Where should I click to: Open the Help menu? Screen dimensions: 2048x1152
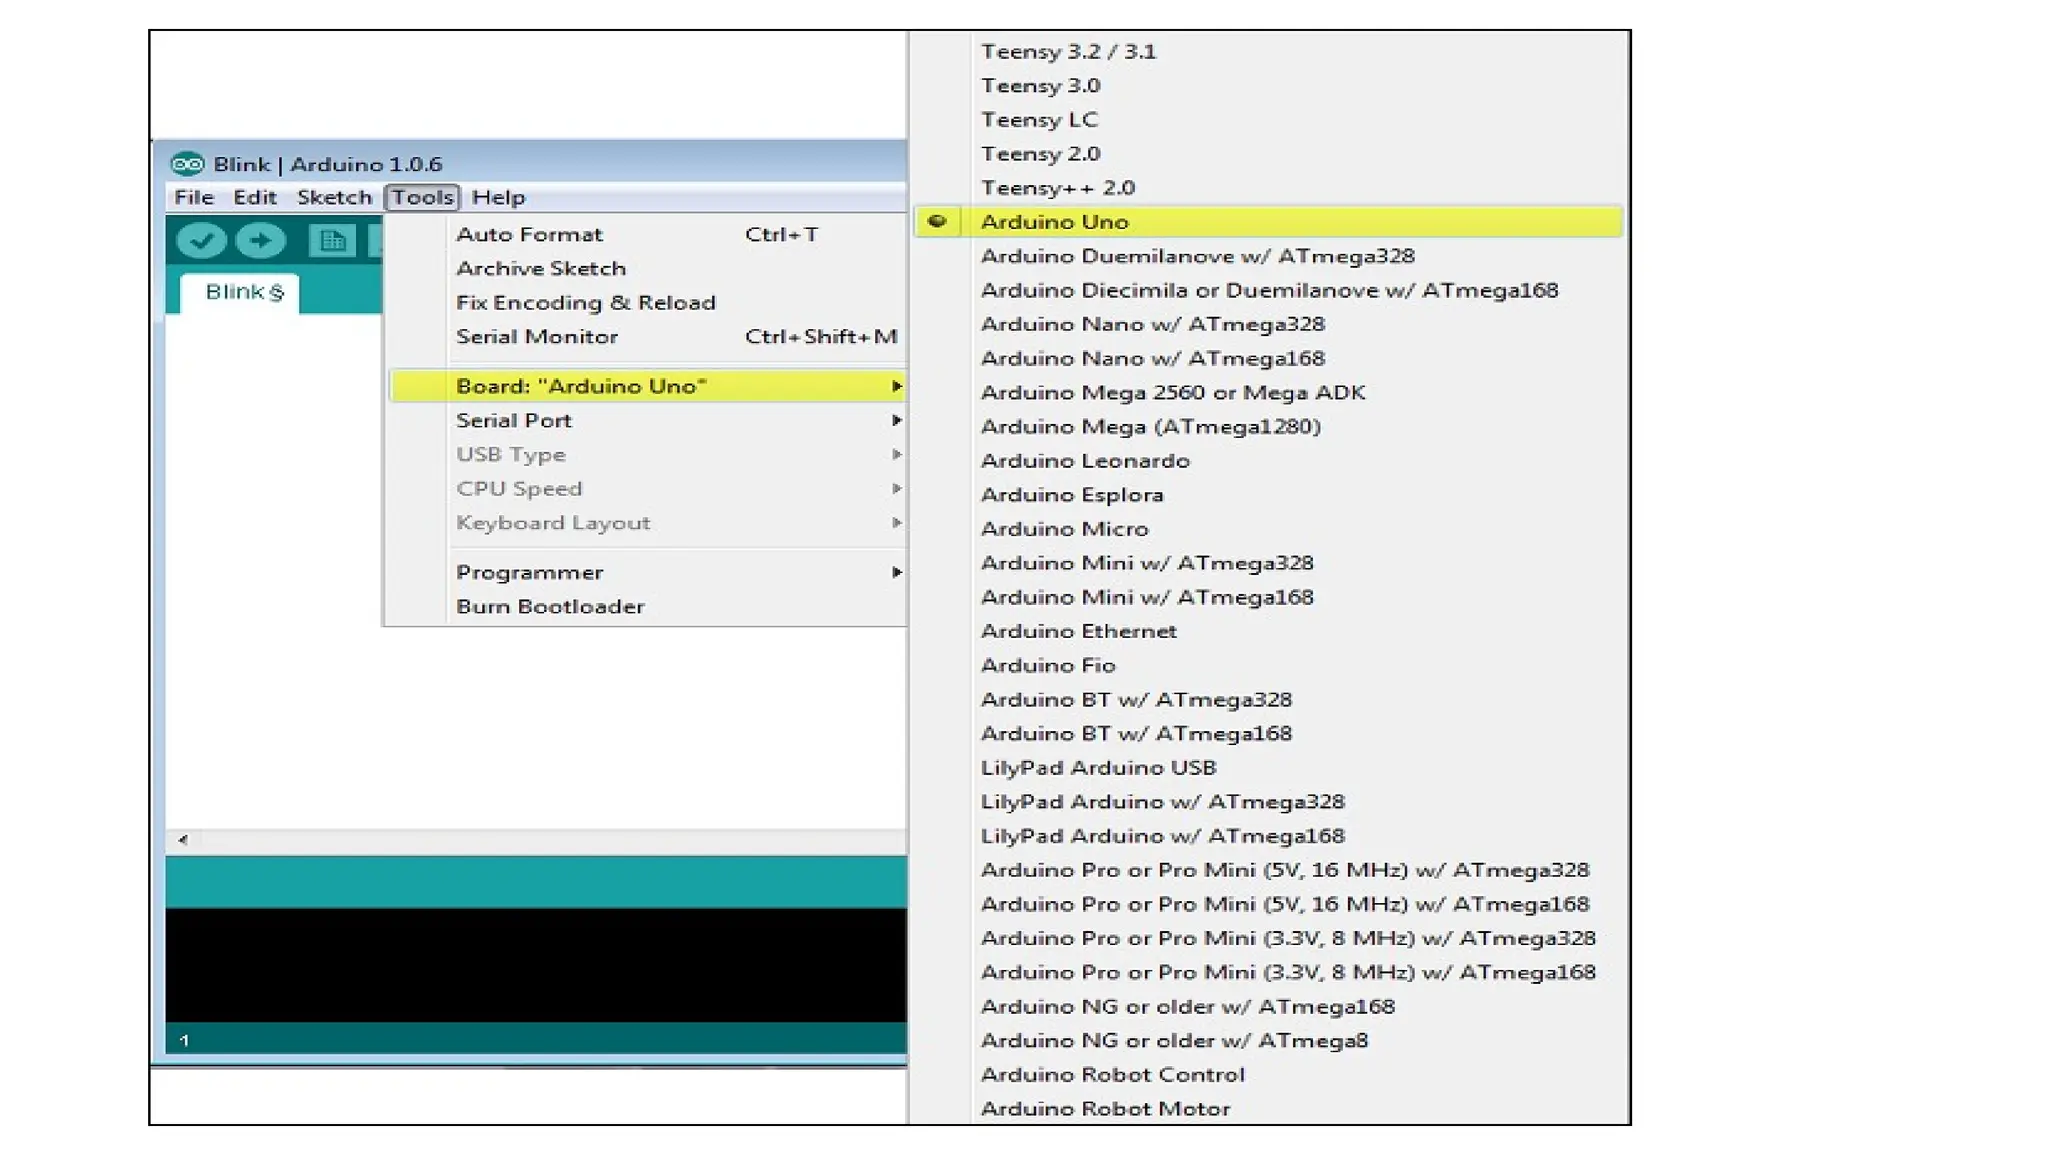click(498, 197)
